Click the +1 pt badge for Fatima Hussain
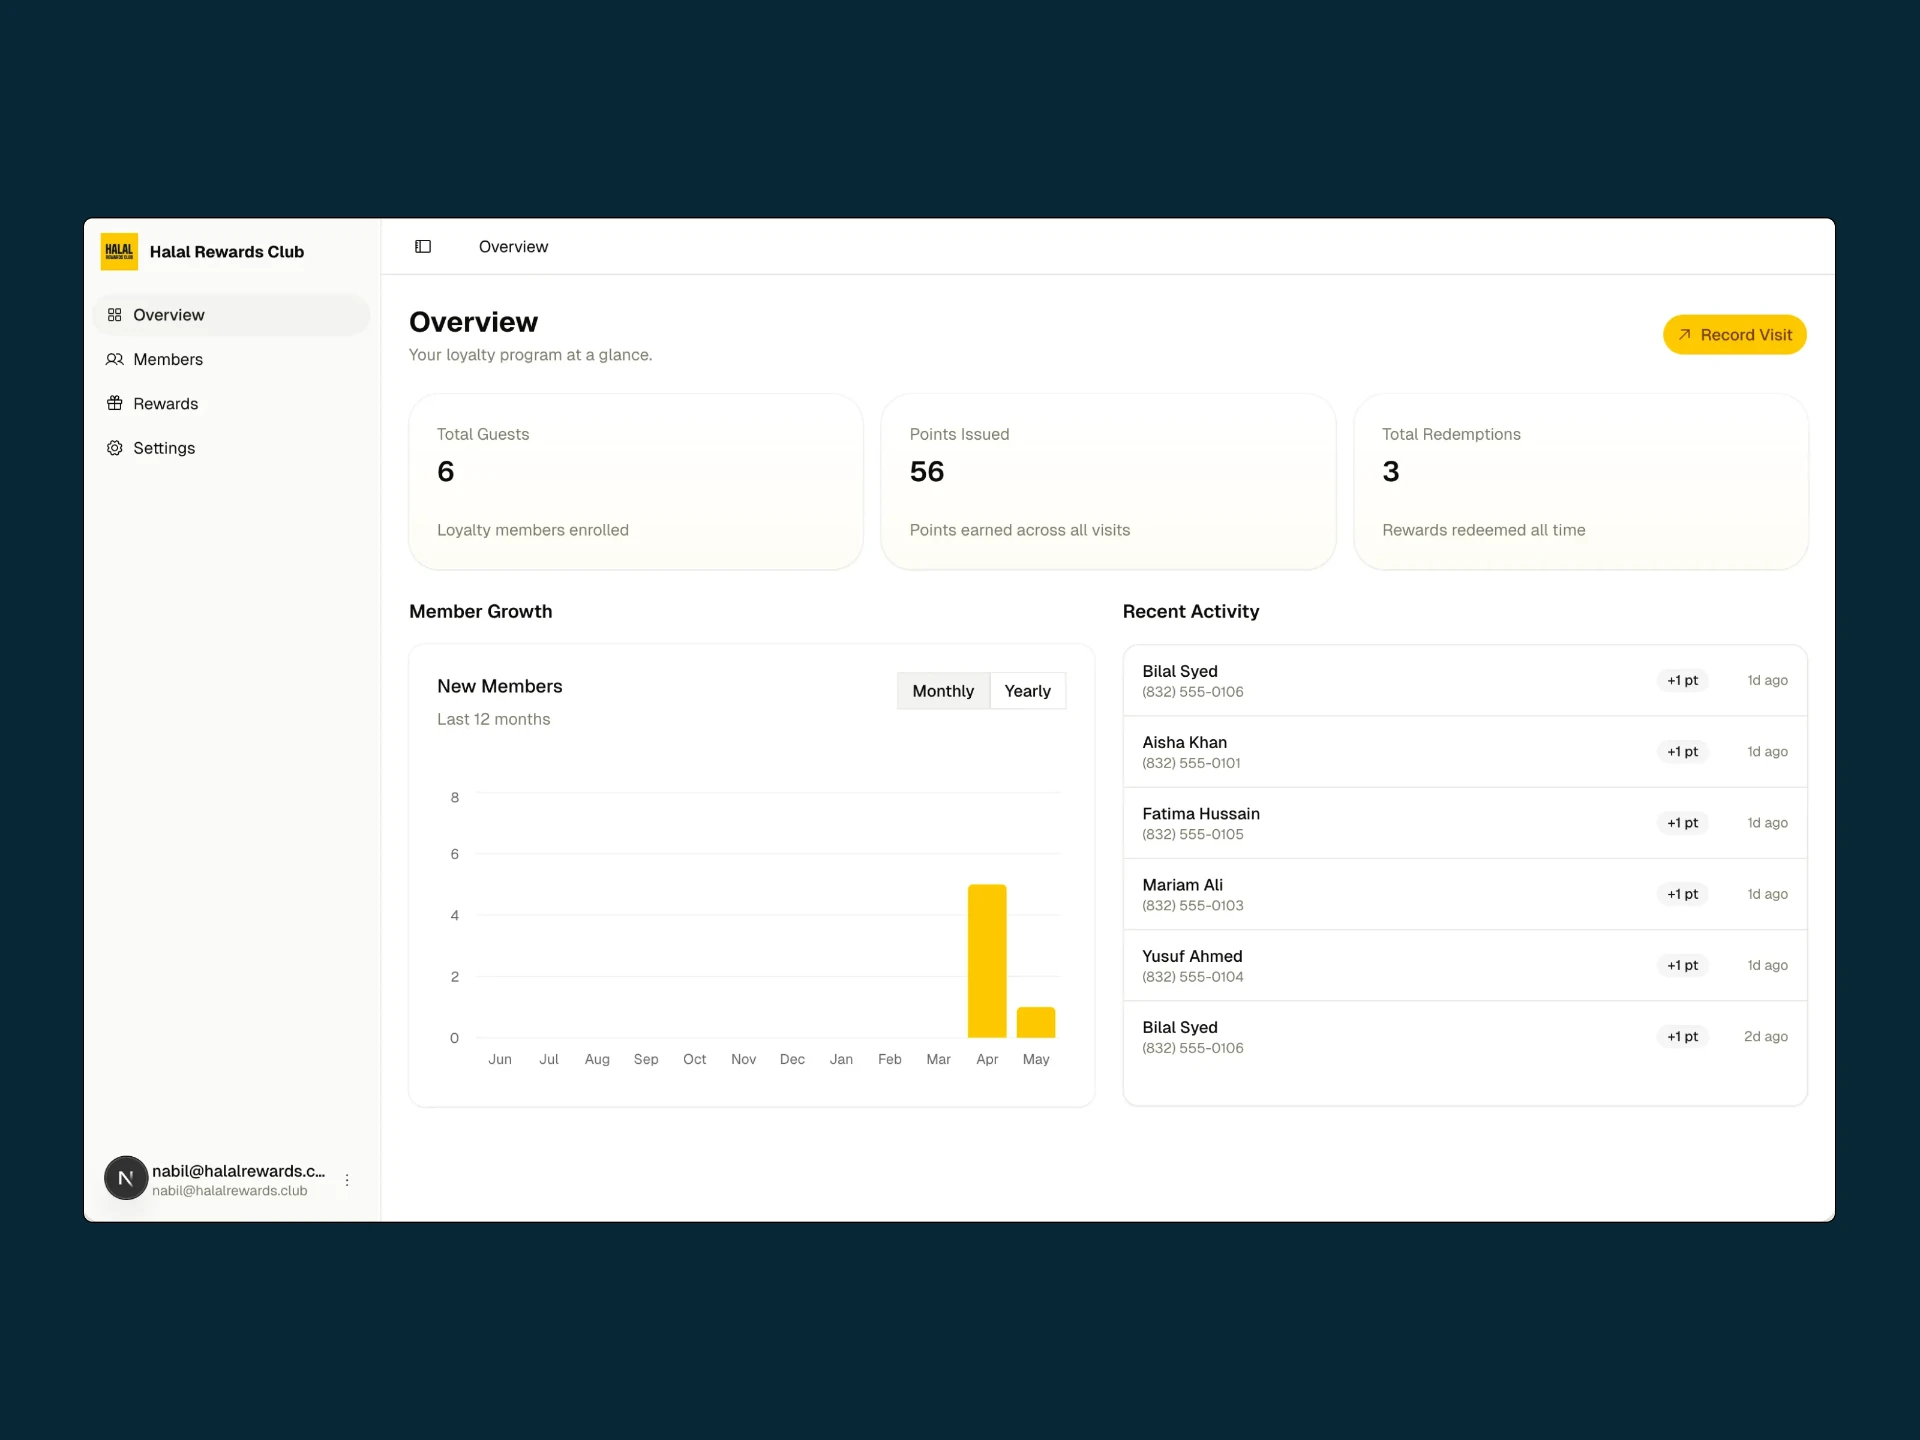Screen dimensions: 1920x1440 point(1682,823)
